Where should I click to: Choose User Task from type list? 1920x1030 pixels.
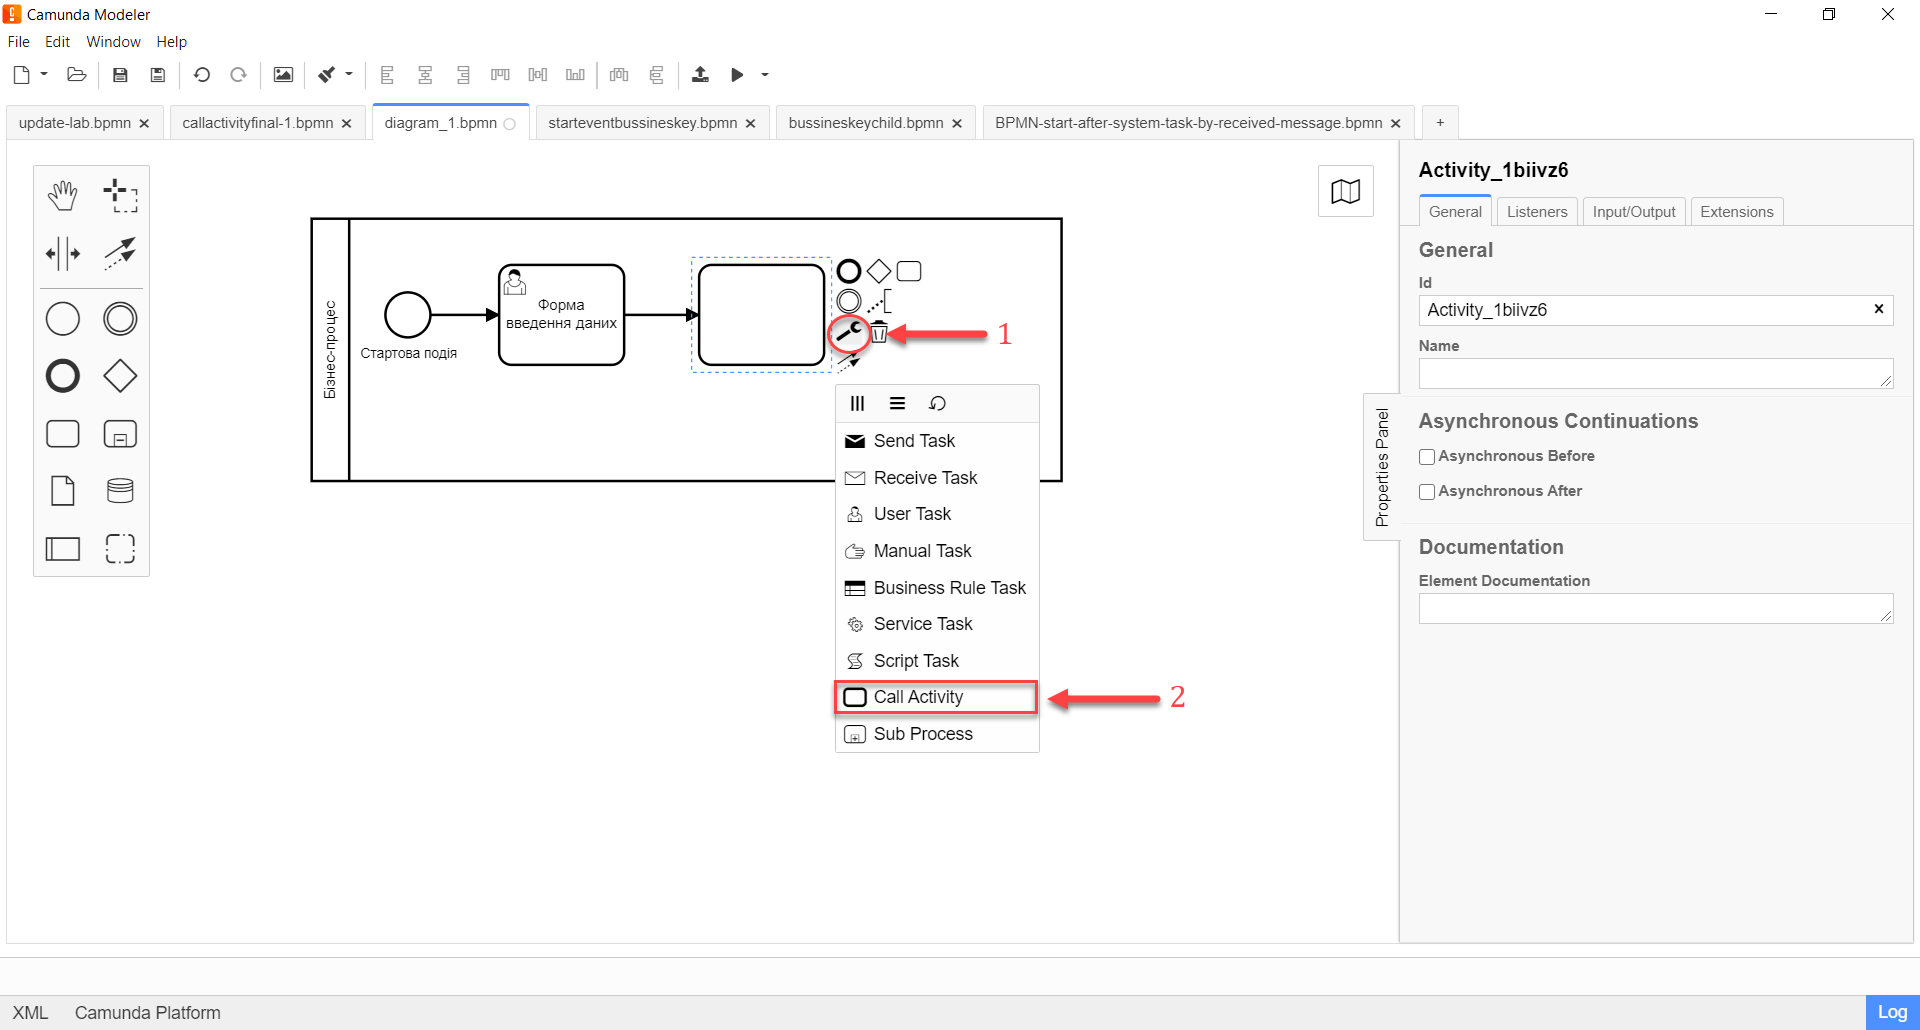(937, 514)
